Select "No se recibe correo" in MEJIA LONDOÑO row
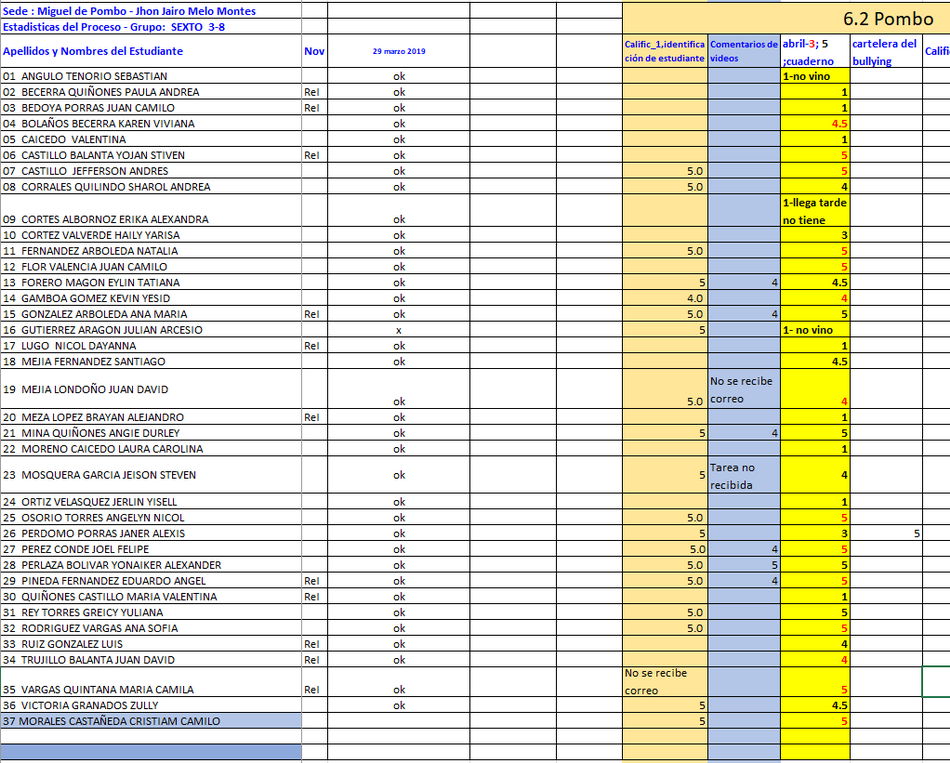The image size is (950, 763). (x=744, y=390)
